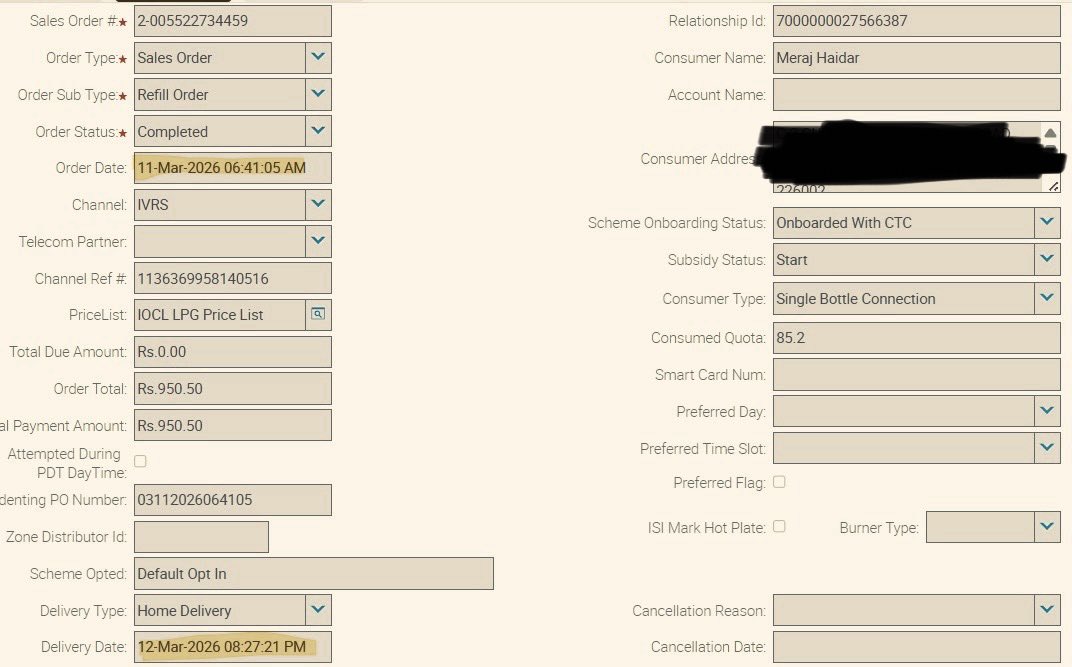Screen dimensions: 1072x667
Task: Expand the Telecom Partner dropdown
Action: [318, 241]
